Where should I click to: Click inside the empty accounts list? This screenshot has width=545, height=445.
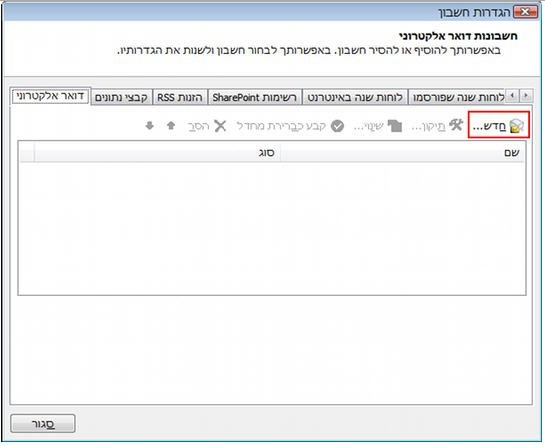pos(272,228)
